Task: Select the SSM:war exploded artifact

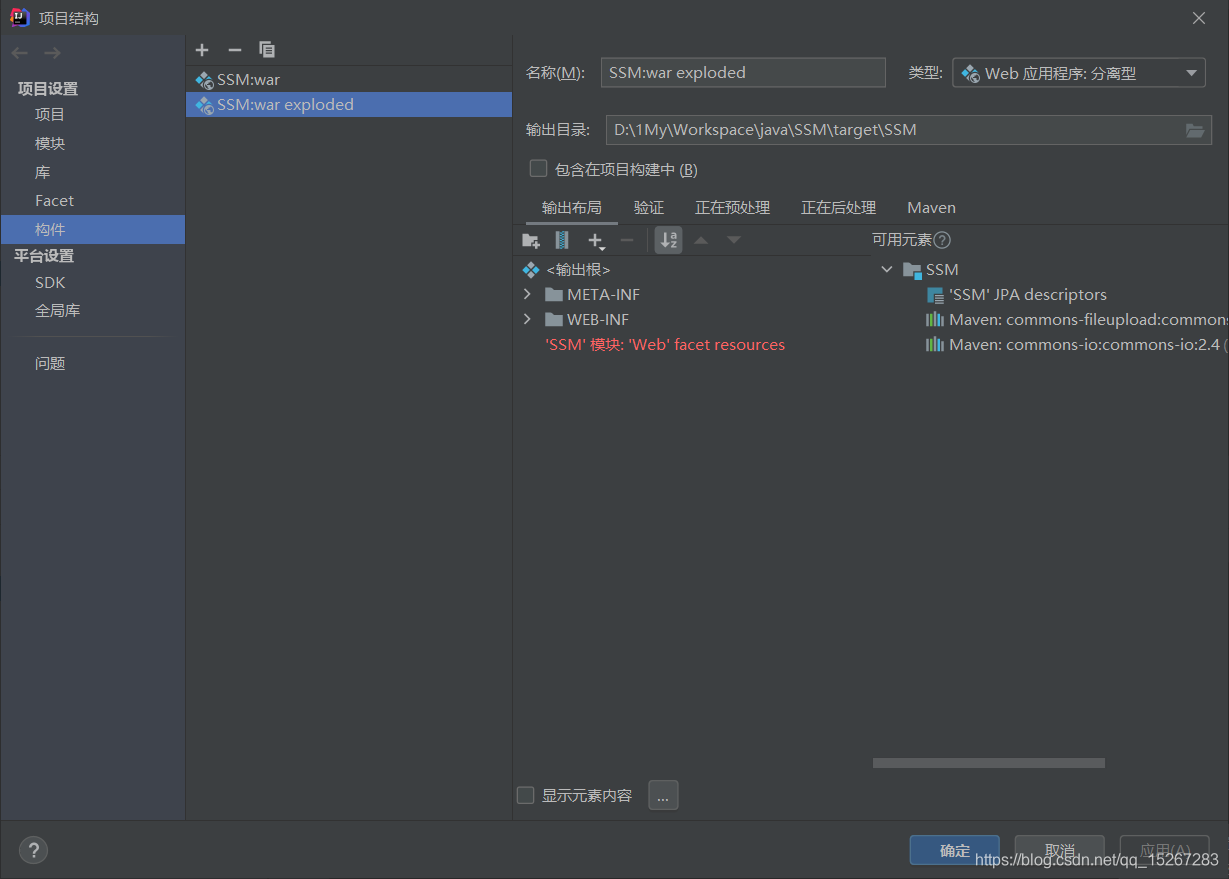Action: coord(349,104)
